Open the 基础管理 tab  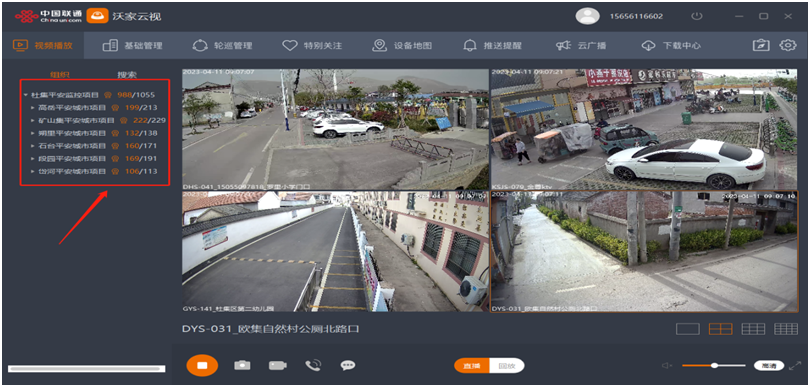tap(133, 45)
